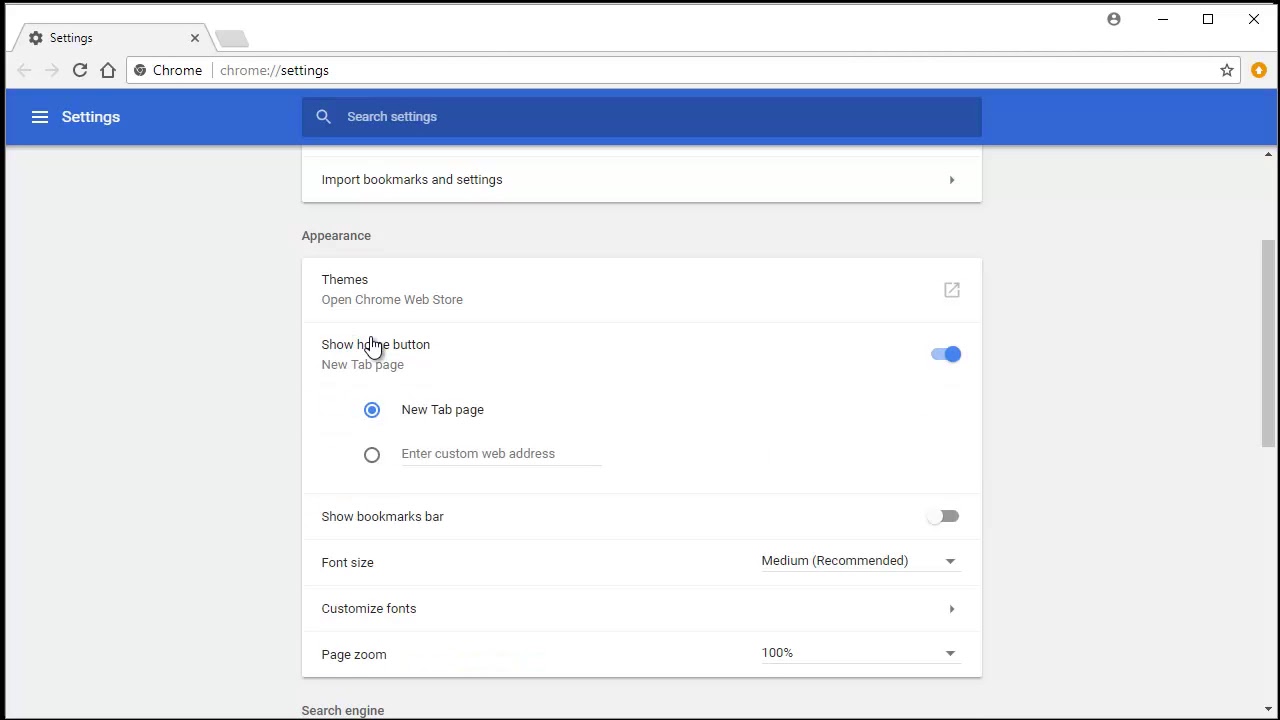Click the forward navigation arrow
The height and width of the screenshot is (720, 1280).
click(x=52, y=70)
